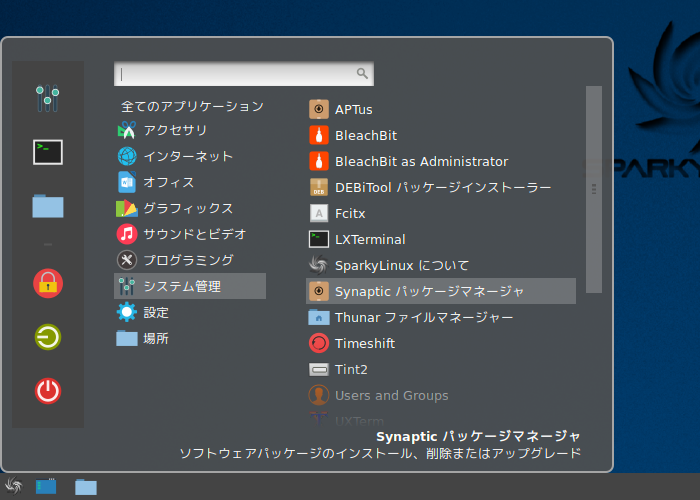Select the アクセサリ category label
The width and height of the screenshot is (700, 500).
(x=175, y=130)
